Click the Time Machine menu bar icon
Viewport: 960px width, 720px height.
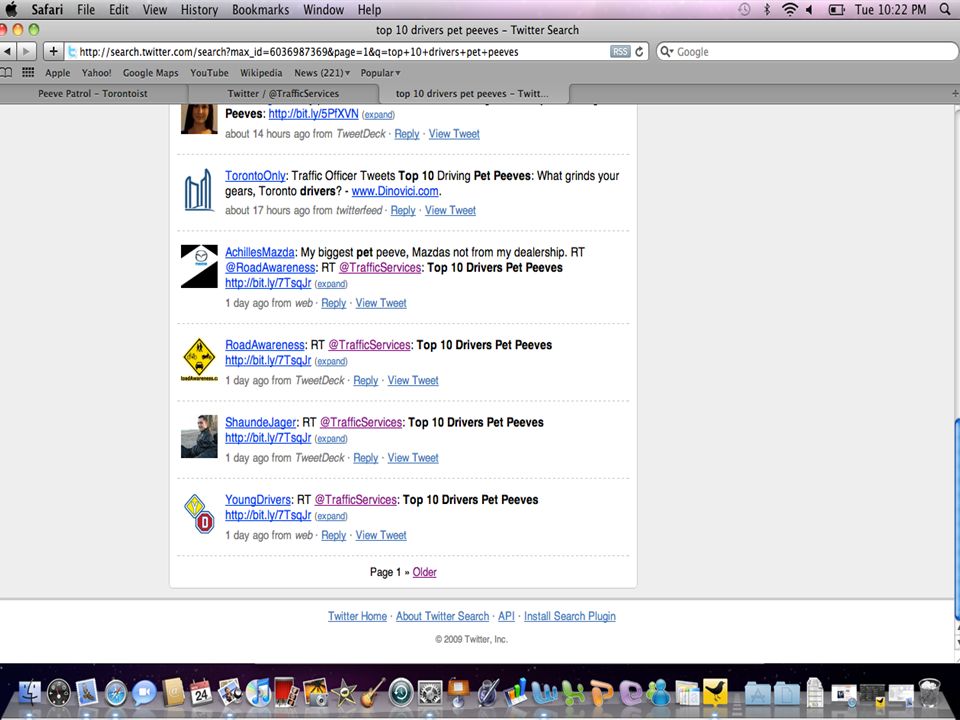click(744, 9)
